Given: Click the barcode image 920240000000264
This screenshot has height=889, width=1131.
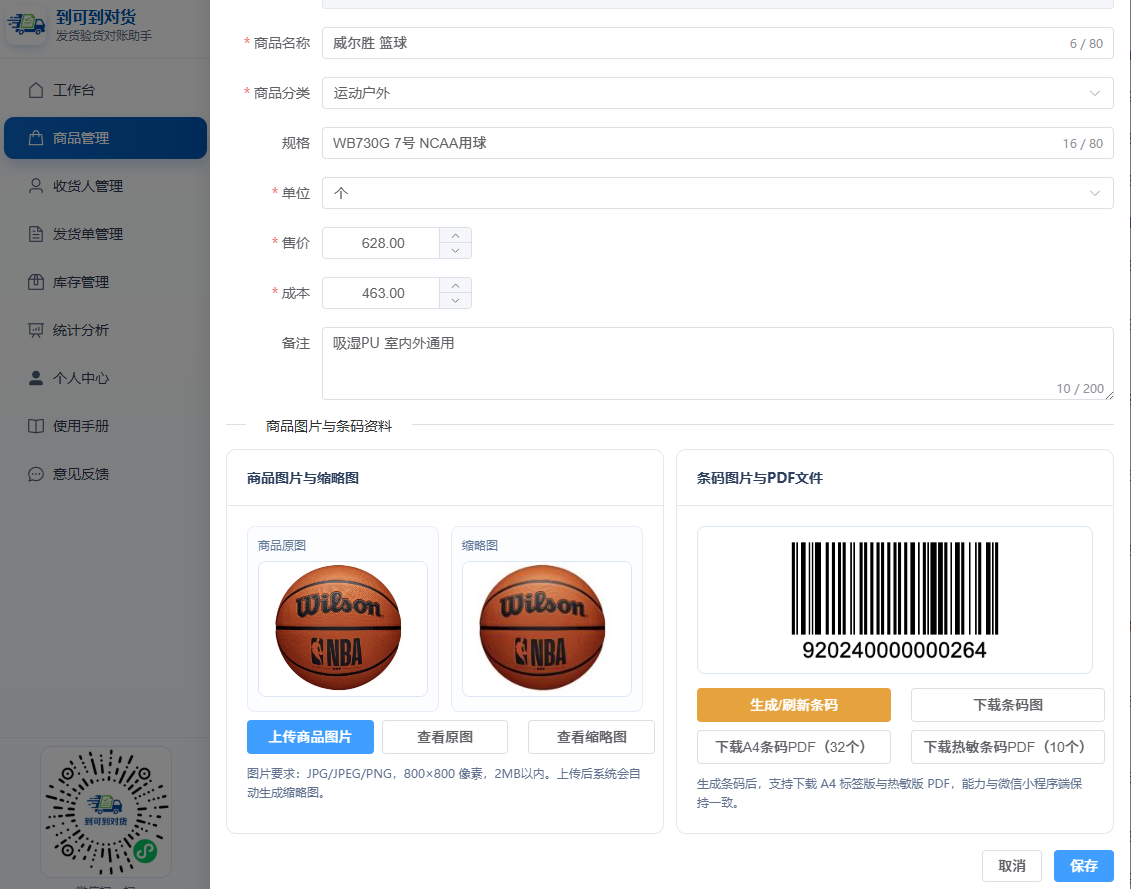Looking at the screenshot, I should point(894,600).
